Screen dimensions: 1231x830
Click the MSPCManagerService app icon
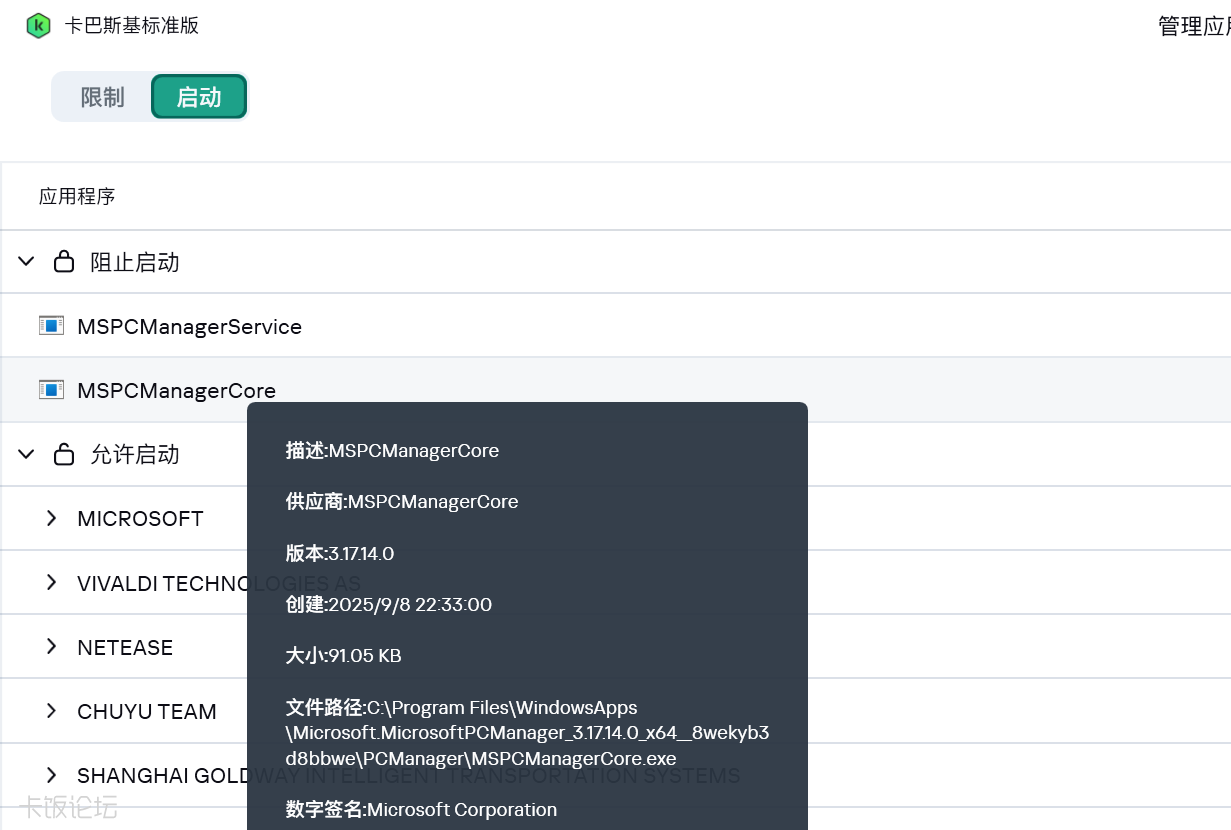click(51, 326)
